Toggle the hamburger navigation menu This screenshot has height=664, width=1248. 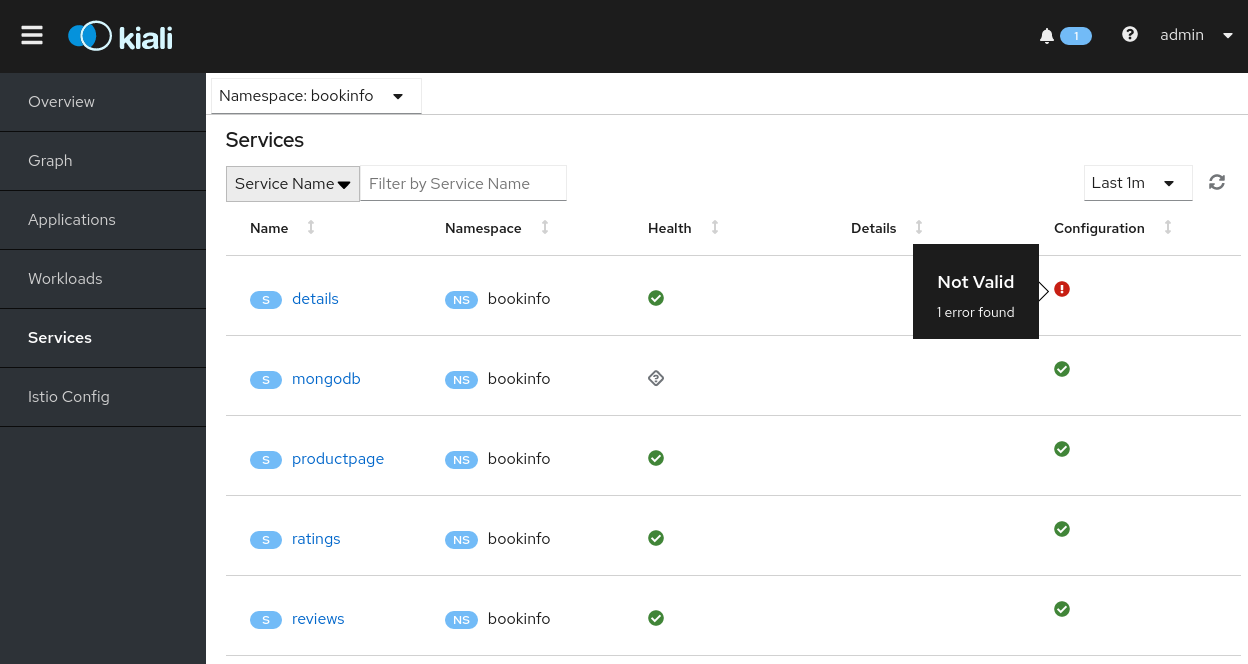pos(32,35)
